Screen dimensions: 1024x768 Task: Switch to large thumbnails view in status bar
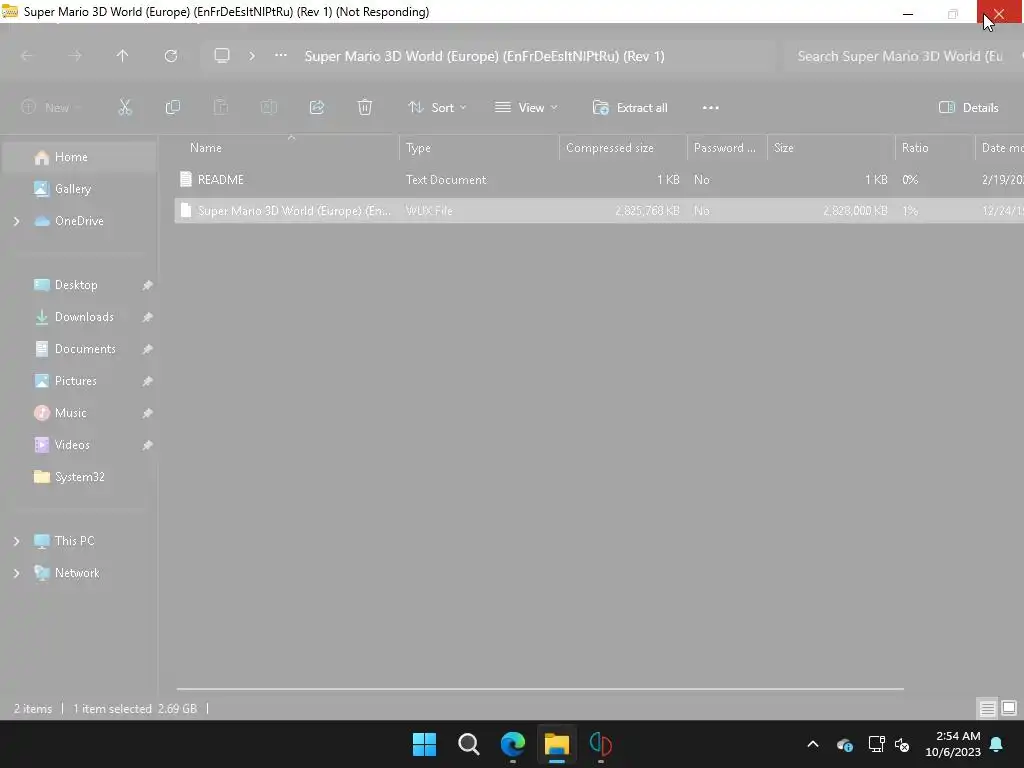click(1009, 708)
